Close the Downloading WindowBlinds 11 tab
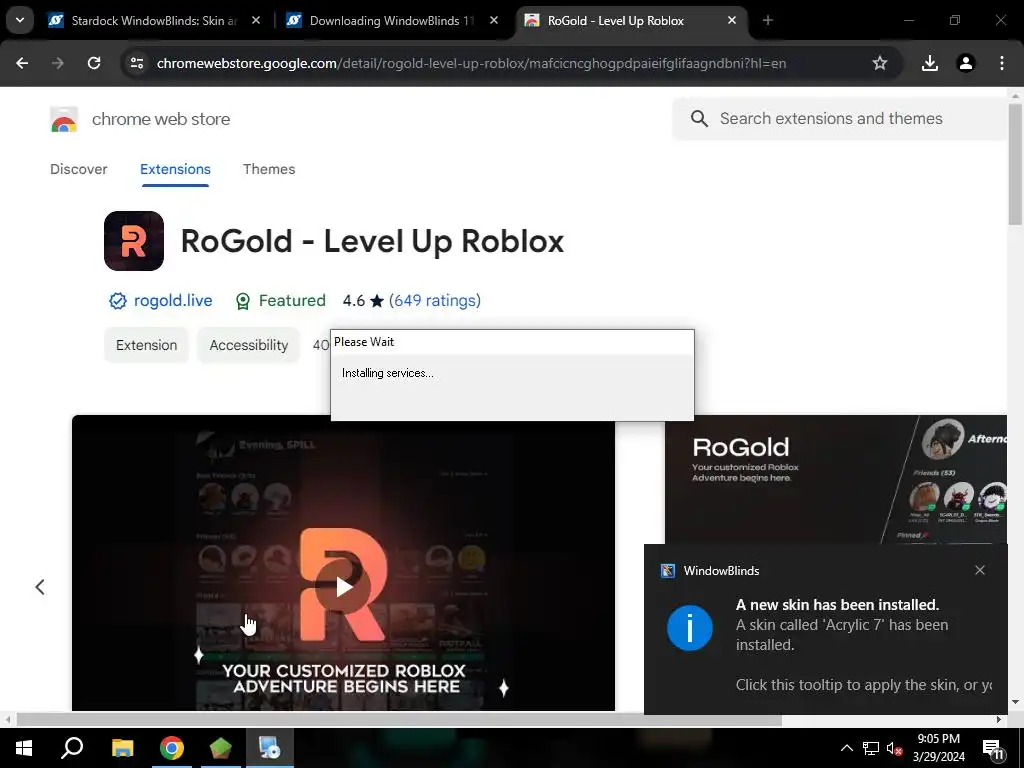This screenshot has height=768, width=1024. coord(494,21)
